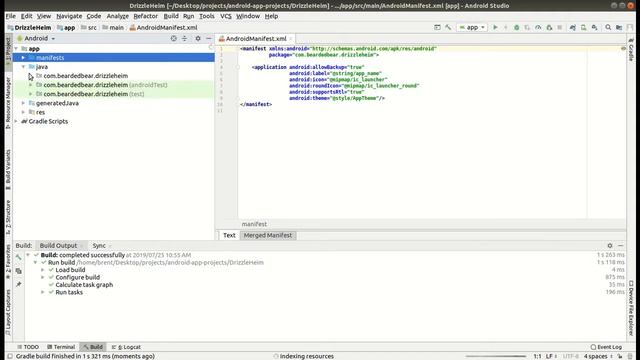Switch to the Merged Manifest tab
Screen dimensions: 640x360
(268, 235)
